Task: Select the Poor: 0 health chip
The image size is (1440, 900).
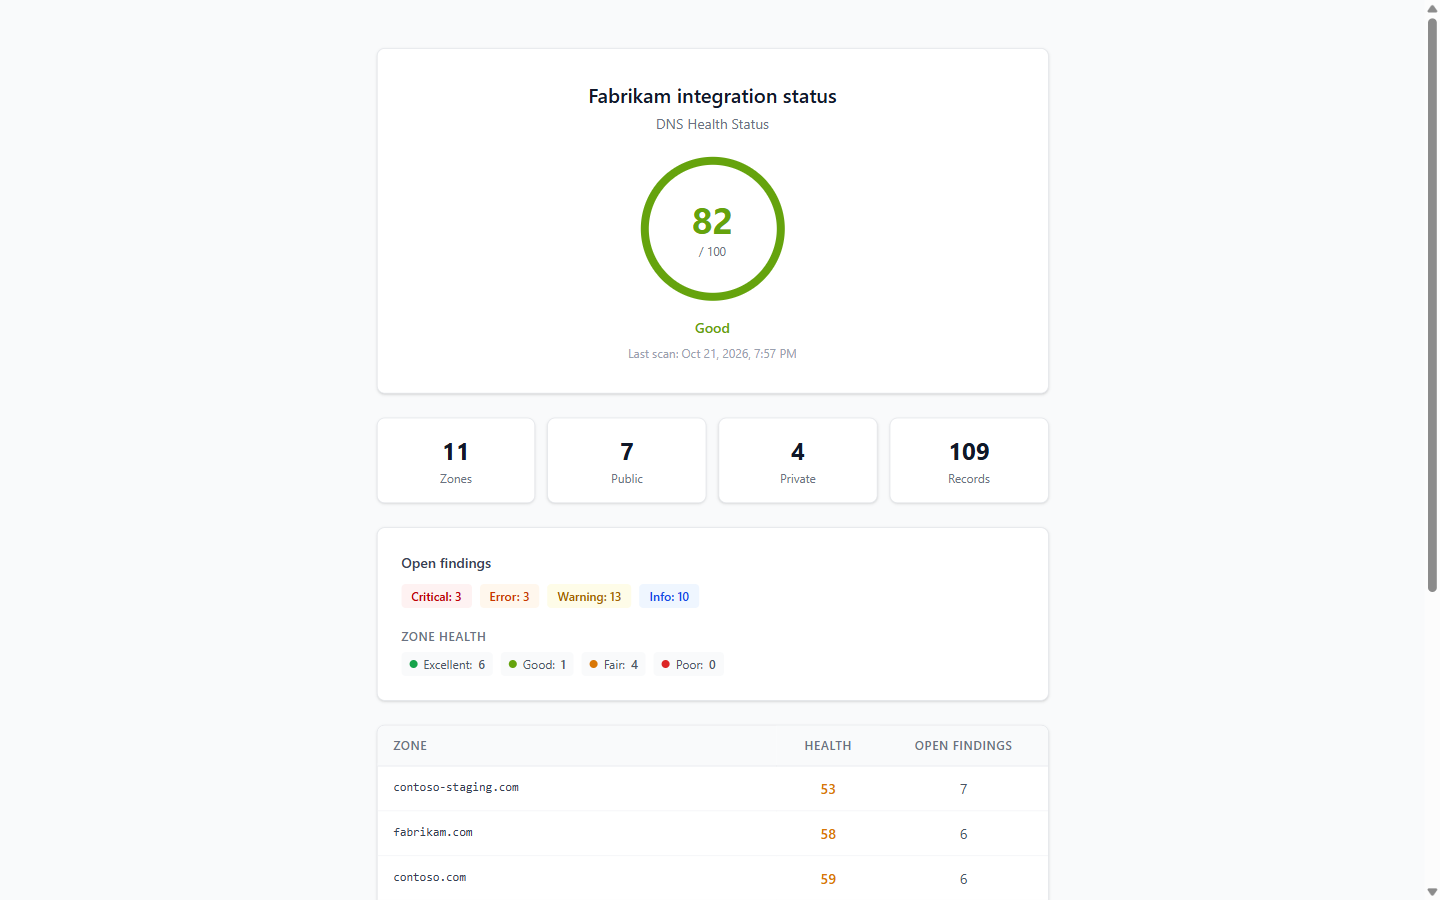Action: pos(689,665)
